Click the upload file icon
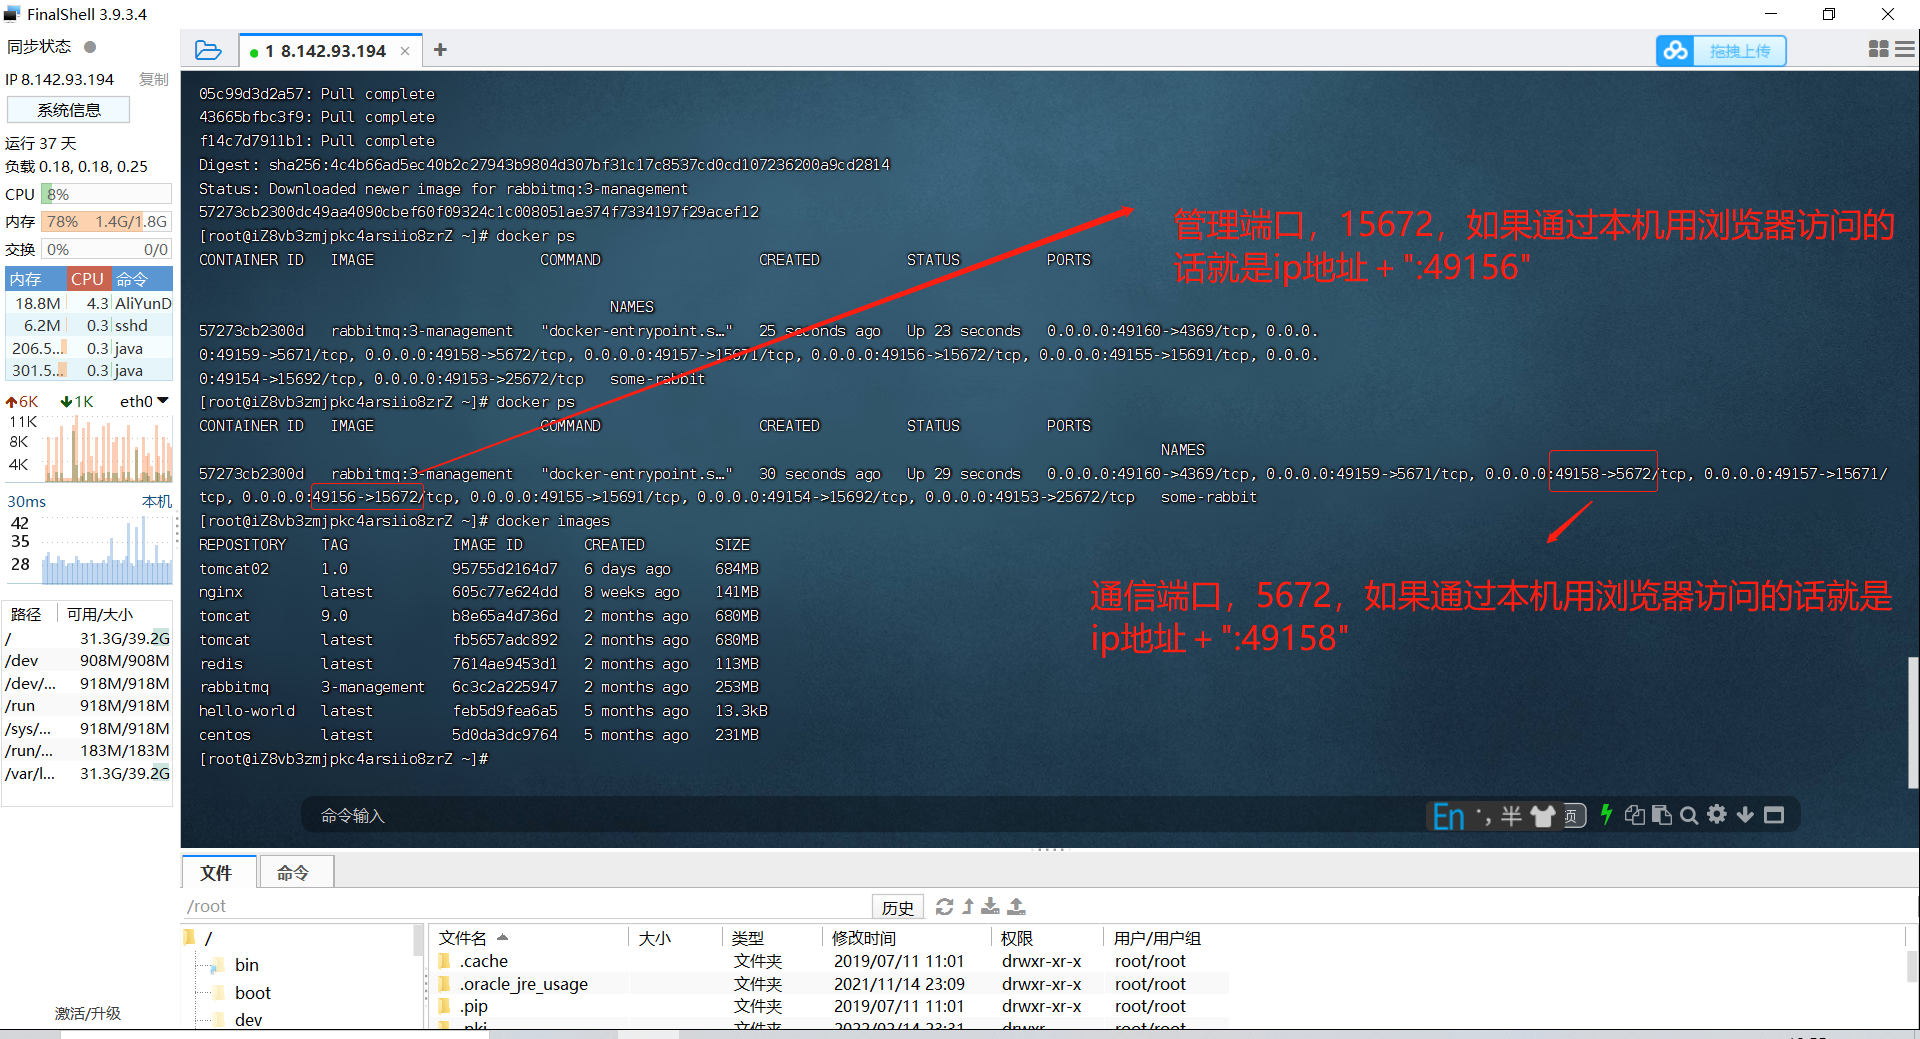Viewport: 1920px width, 1039px height. 1016,906
